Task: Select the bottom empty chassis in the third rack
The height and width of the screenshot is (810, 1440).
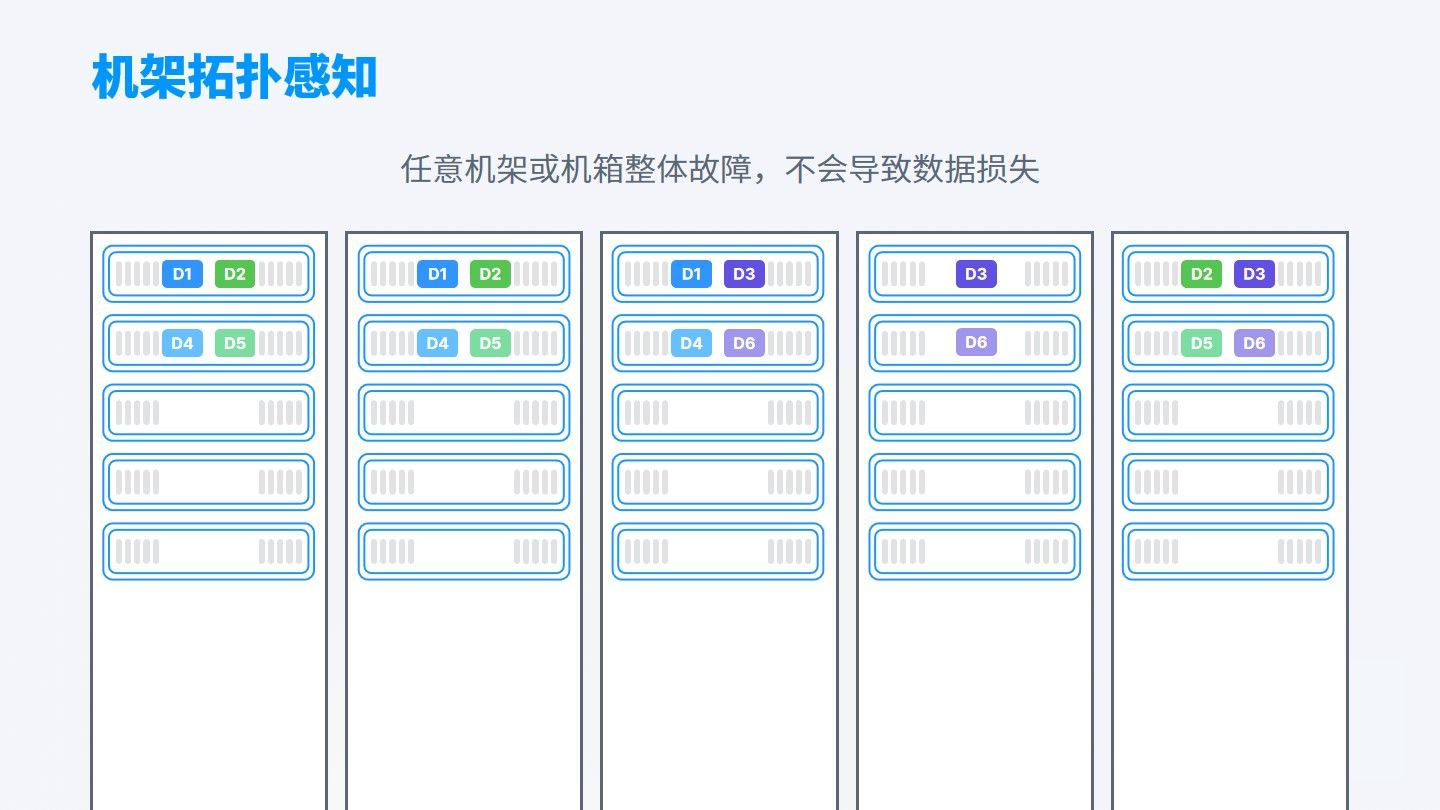Action: (718, 552)
